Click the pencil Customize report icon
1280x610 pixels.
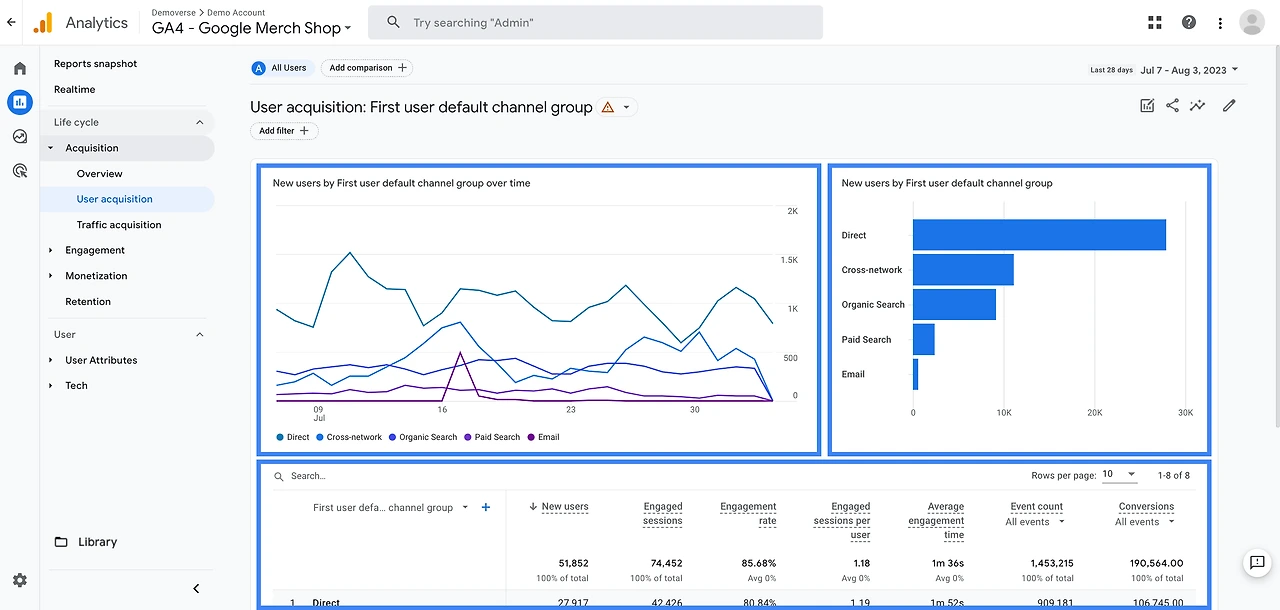[x=1229, y=106]
